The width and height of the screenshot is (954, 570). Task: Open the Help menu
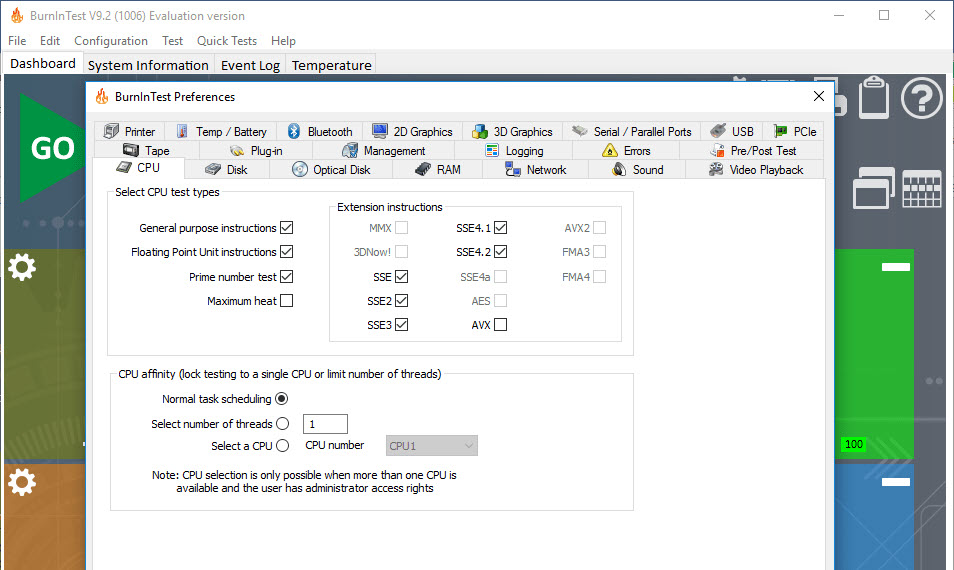point(283,41)
